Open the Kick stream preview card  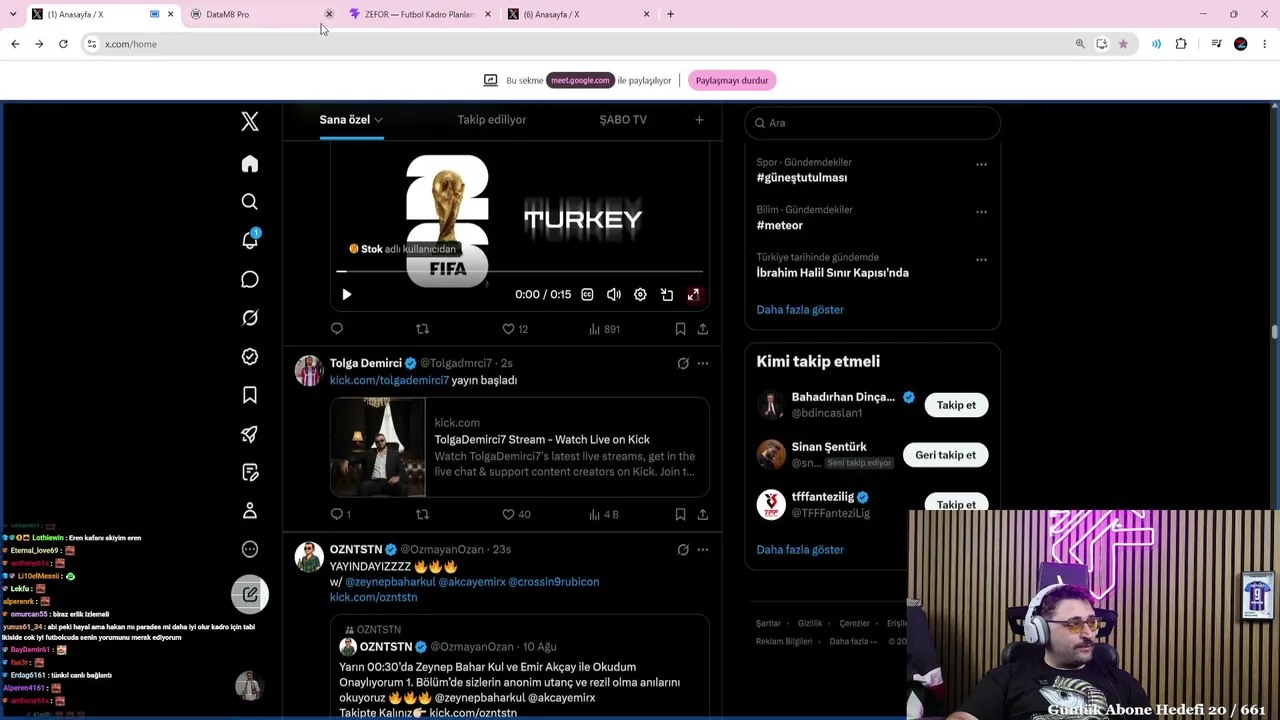coord(520,447)
